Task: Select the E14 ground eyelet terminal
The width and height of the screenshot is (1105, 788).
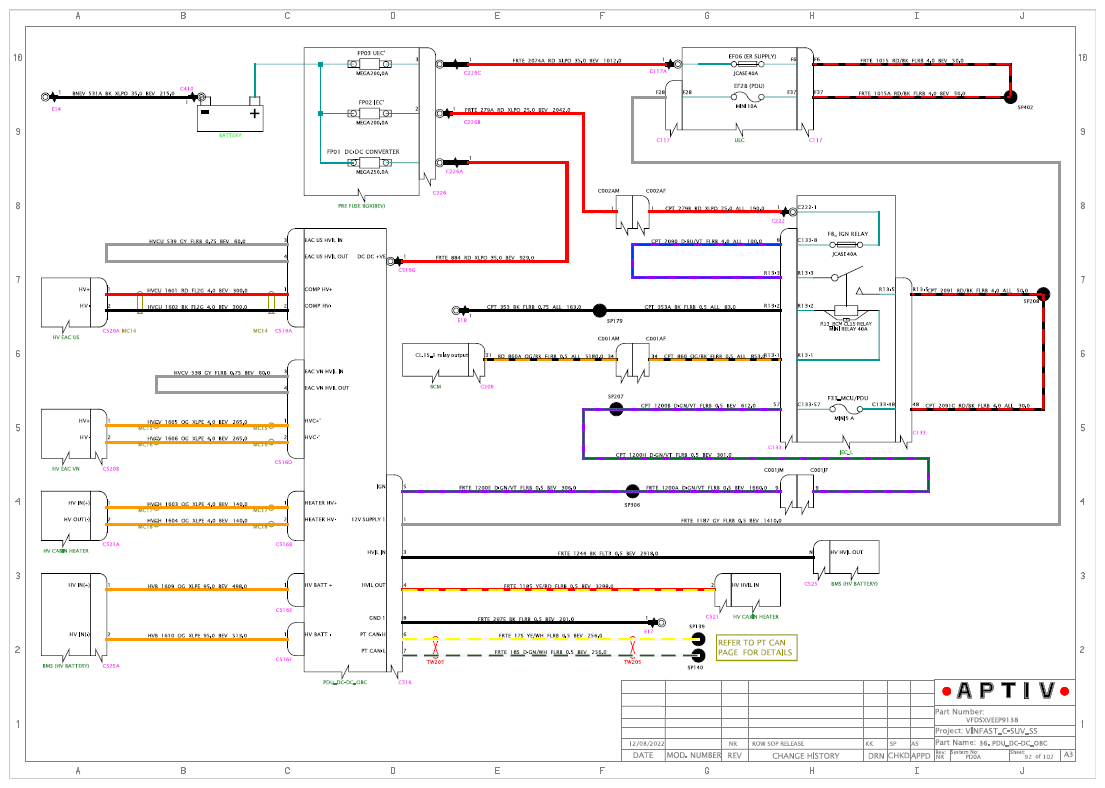Action: pyautogui.click(x=47, y=97)
